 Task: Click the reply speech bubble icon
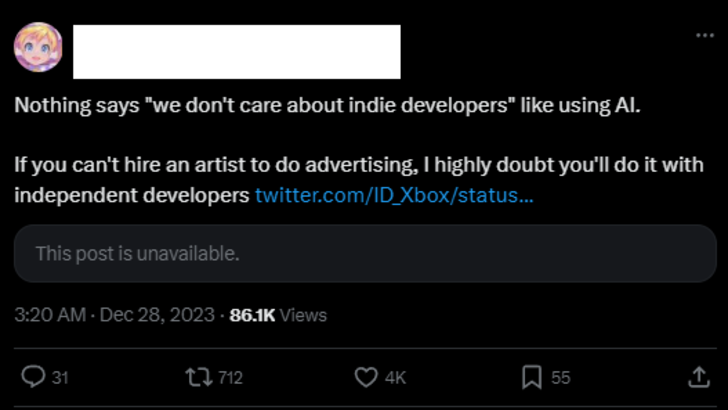coord(33,377)
